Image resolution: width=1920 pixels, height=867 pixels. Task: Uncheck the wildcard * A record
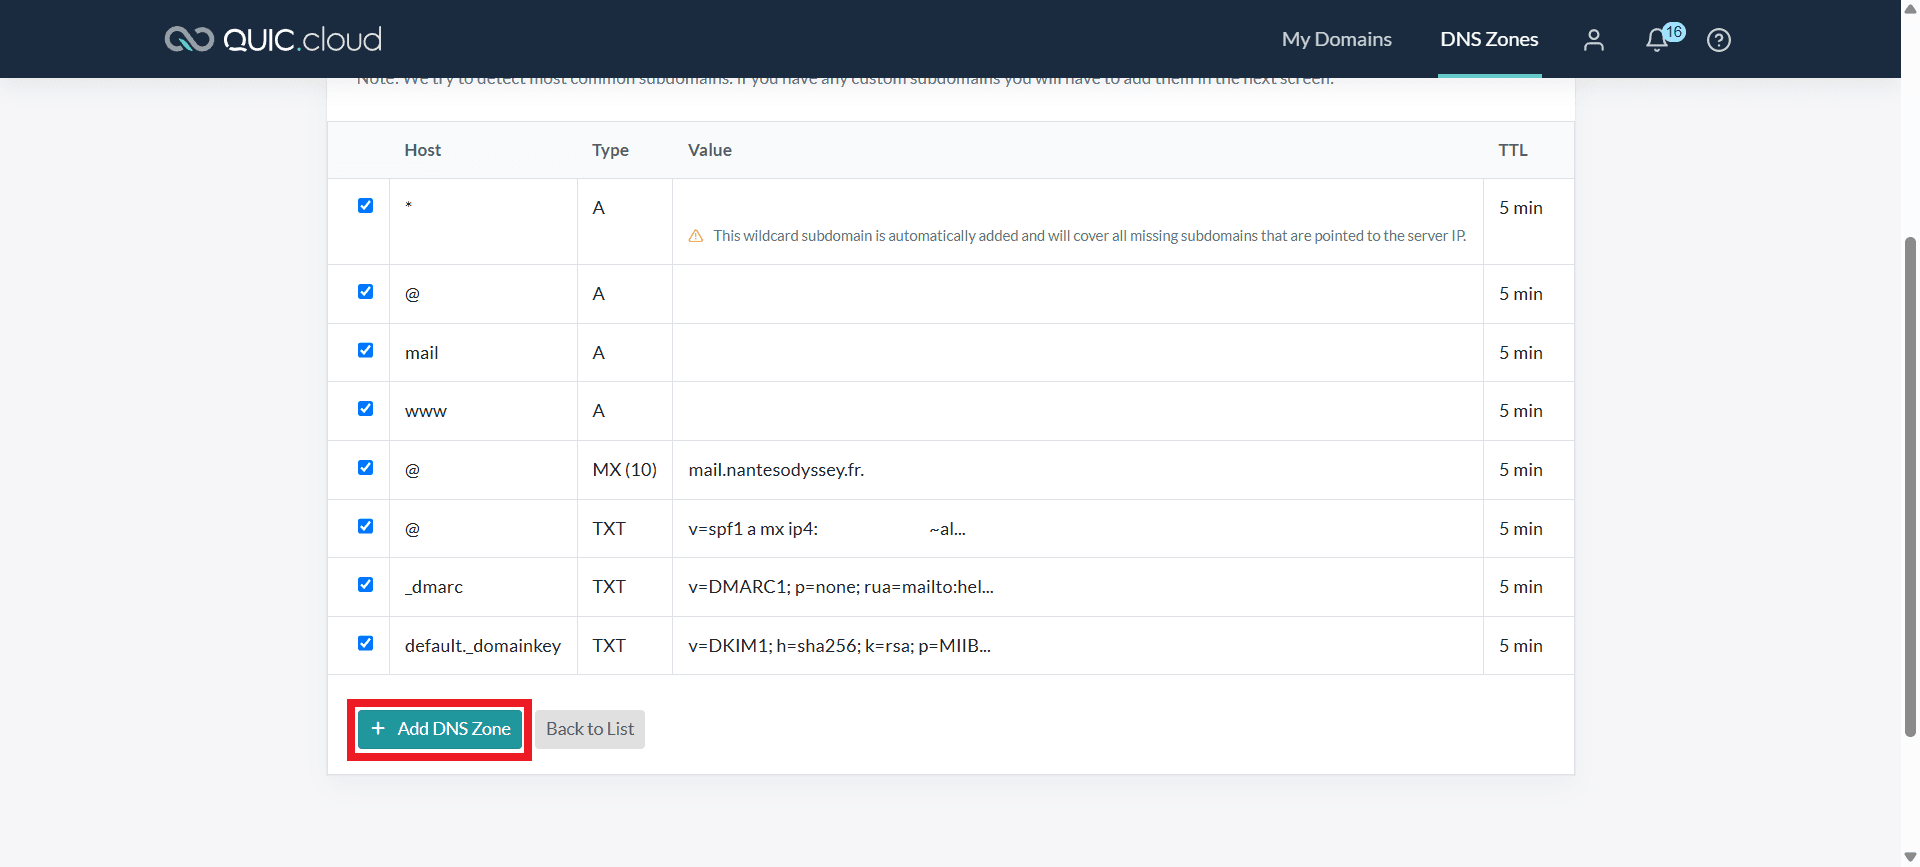366,206
